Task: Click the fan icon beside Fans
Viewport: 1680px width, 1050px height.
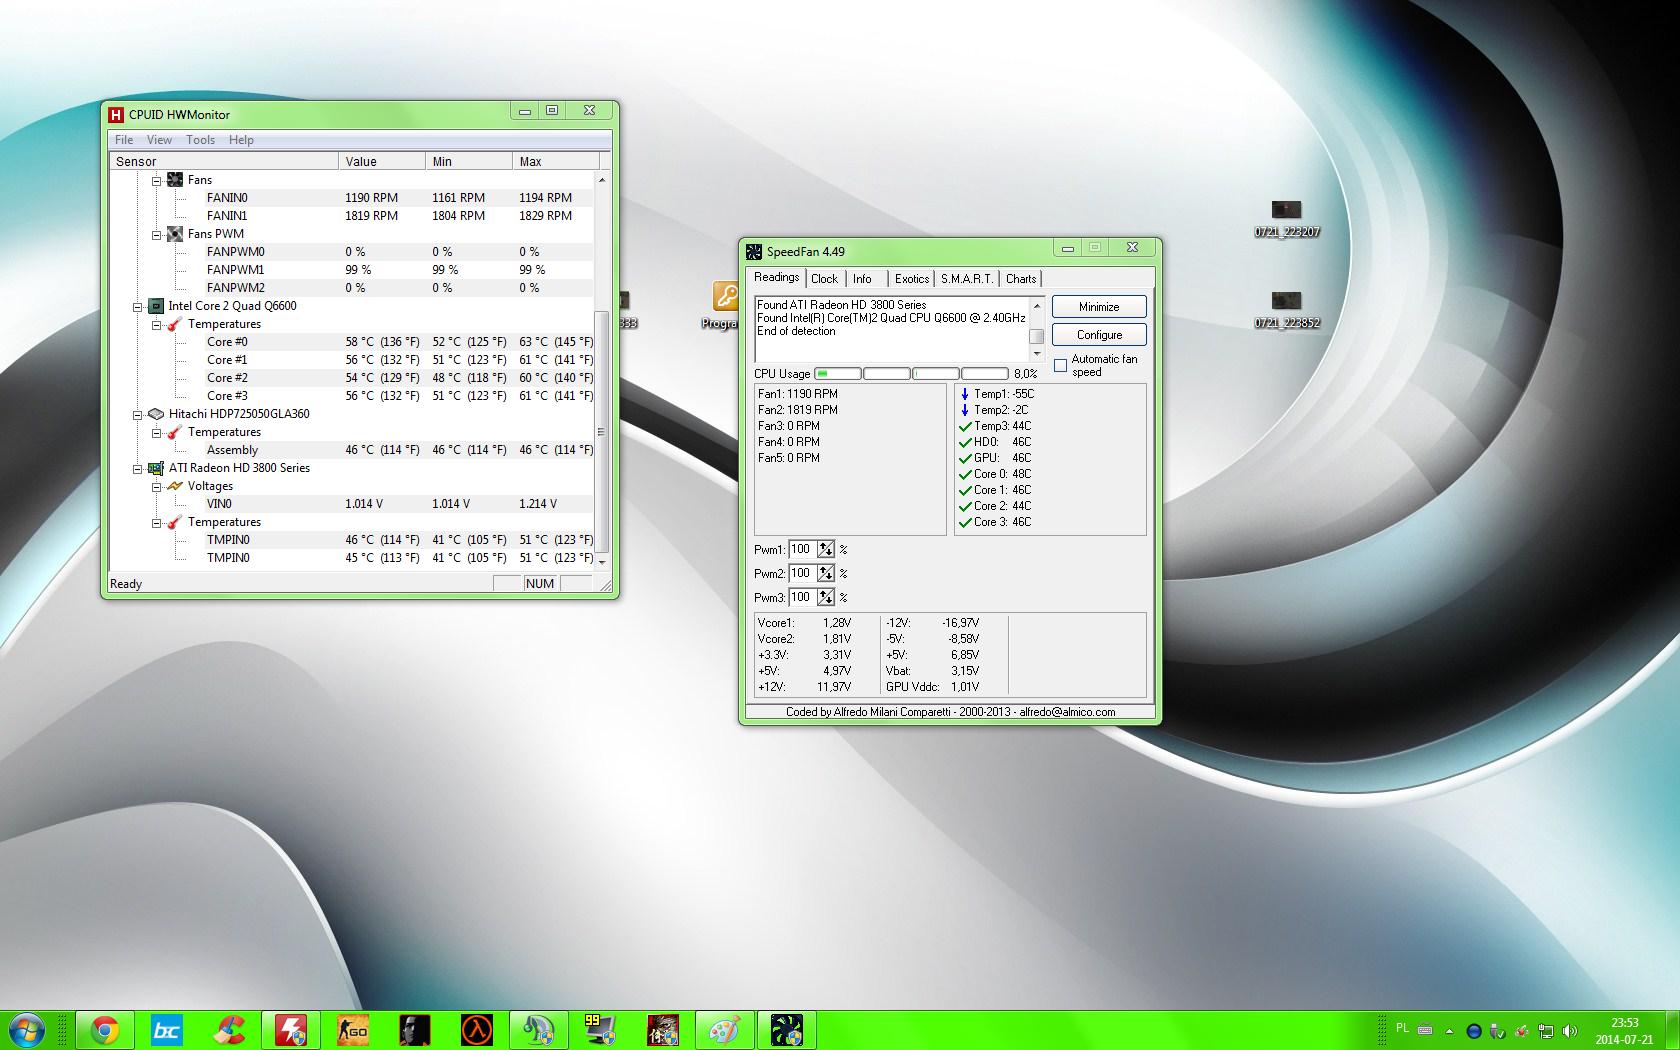Action: click(175, 180)
